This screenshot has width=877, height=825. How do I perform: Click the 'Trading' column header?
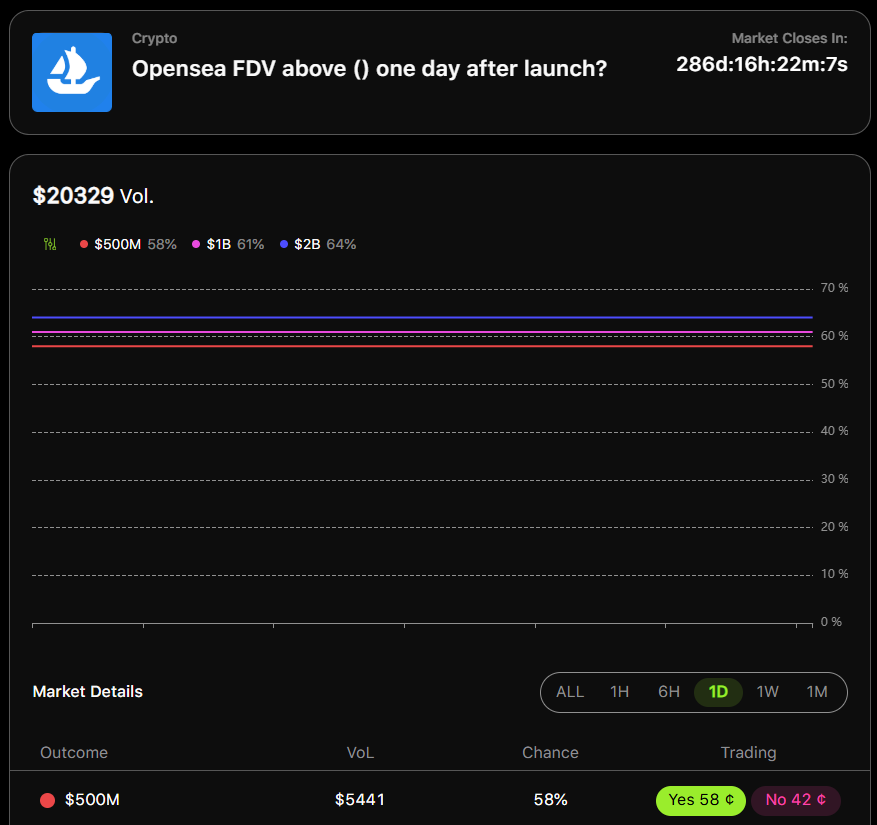(748, 753)
